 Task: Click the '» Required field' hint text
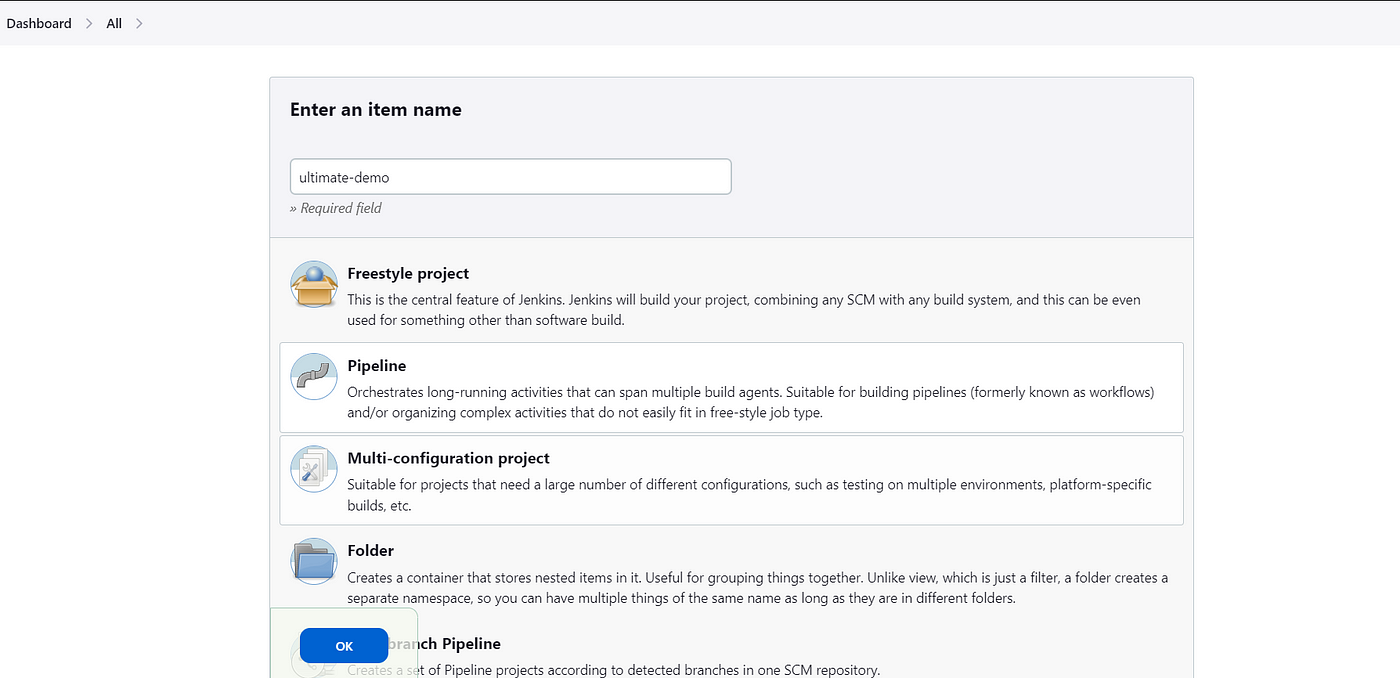(x=336, y=208)
